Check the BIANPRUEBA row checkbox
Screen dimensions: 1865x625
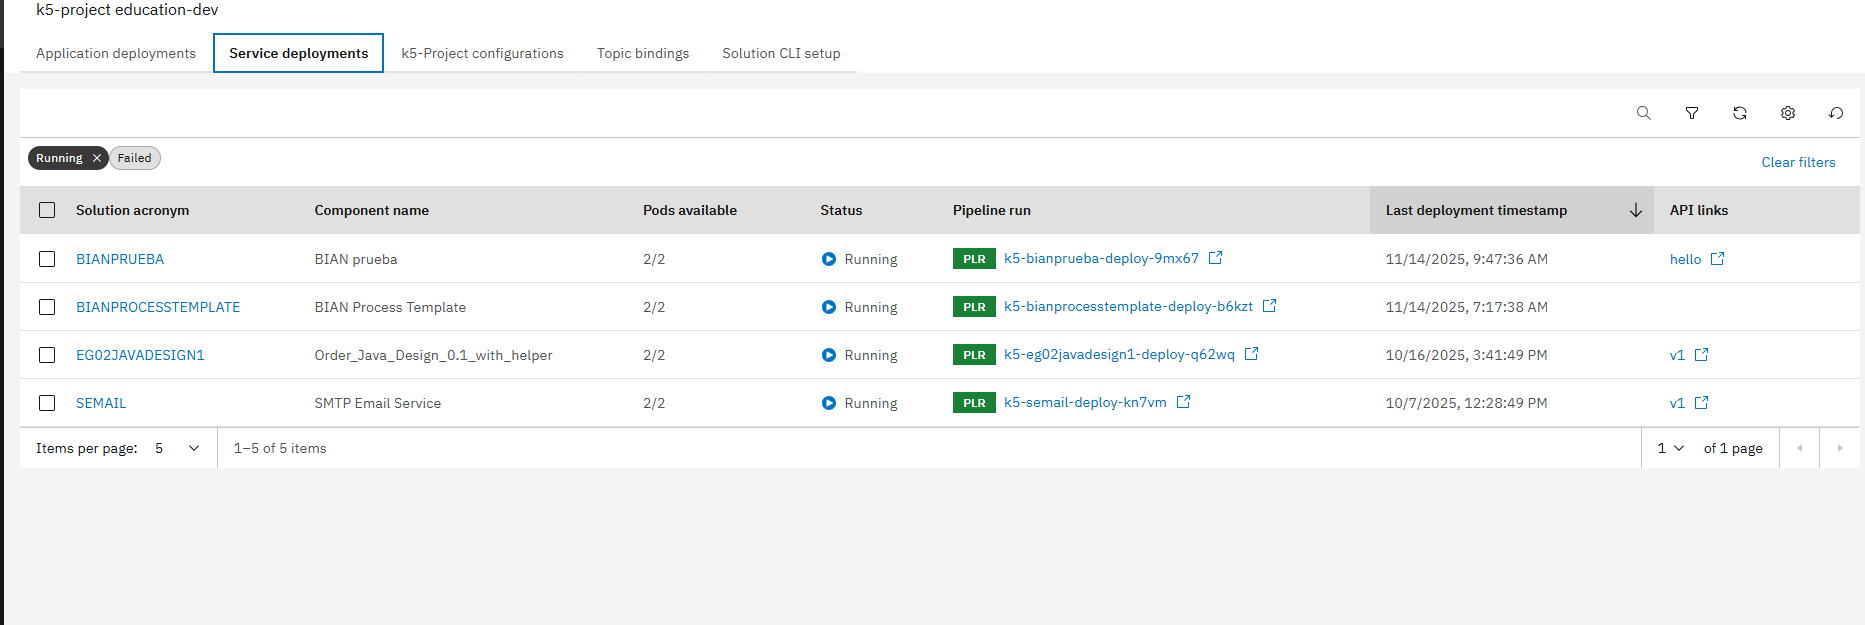[47, 259]
